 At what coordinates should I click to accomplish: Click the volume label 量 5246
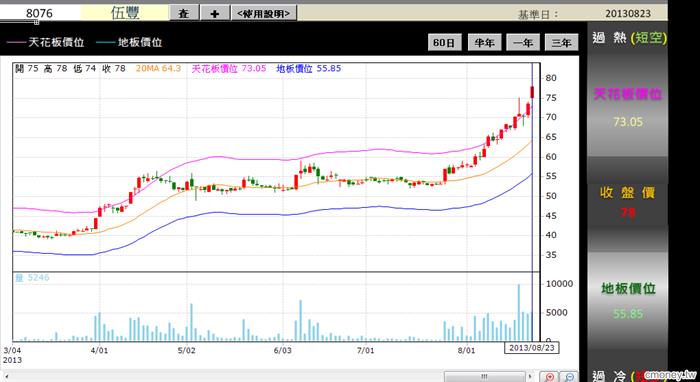tap(32, 278)
